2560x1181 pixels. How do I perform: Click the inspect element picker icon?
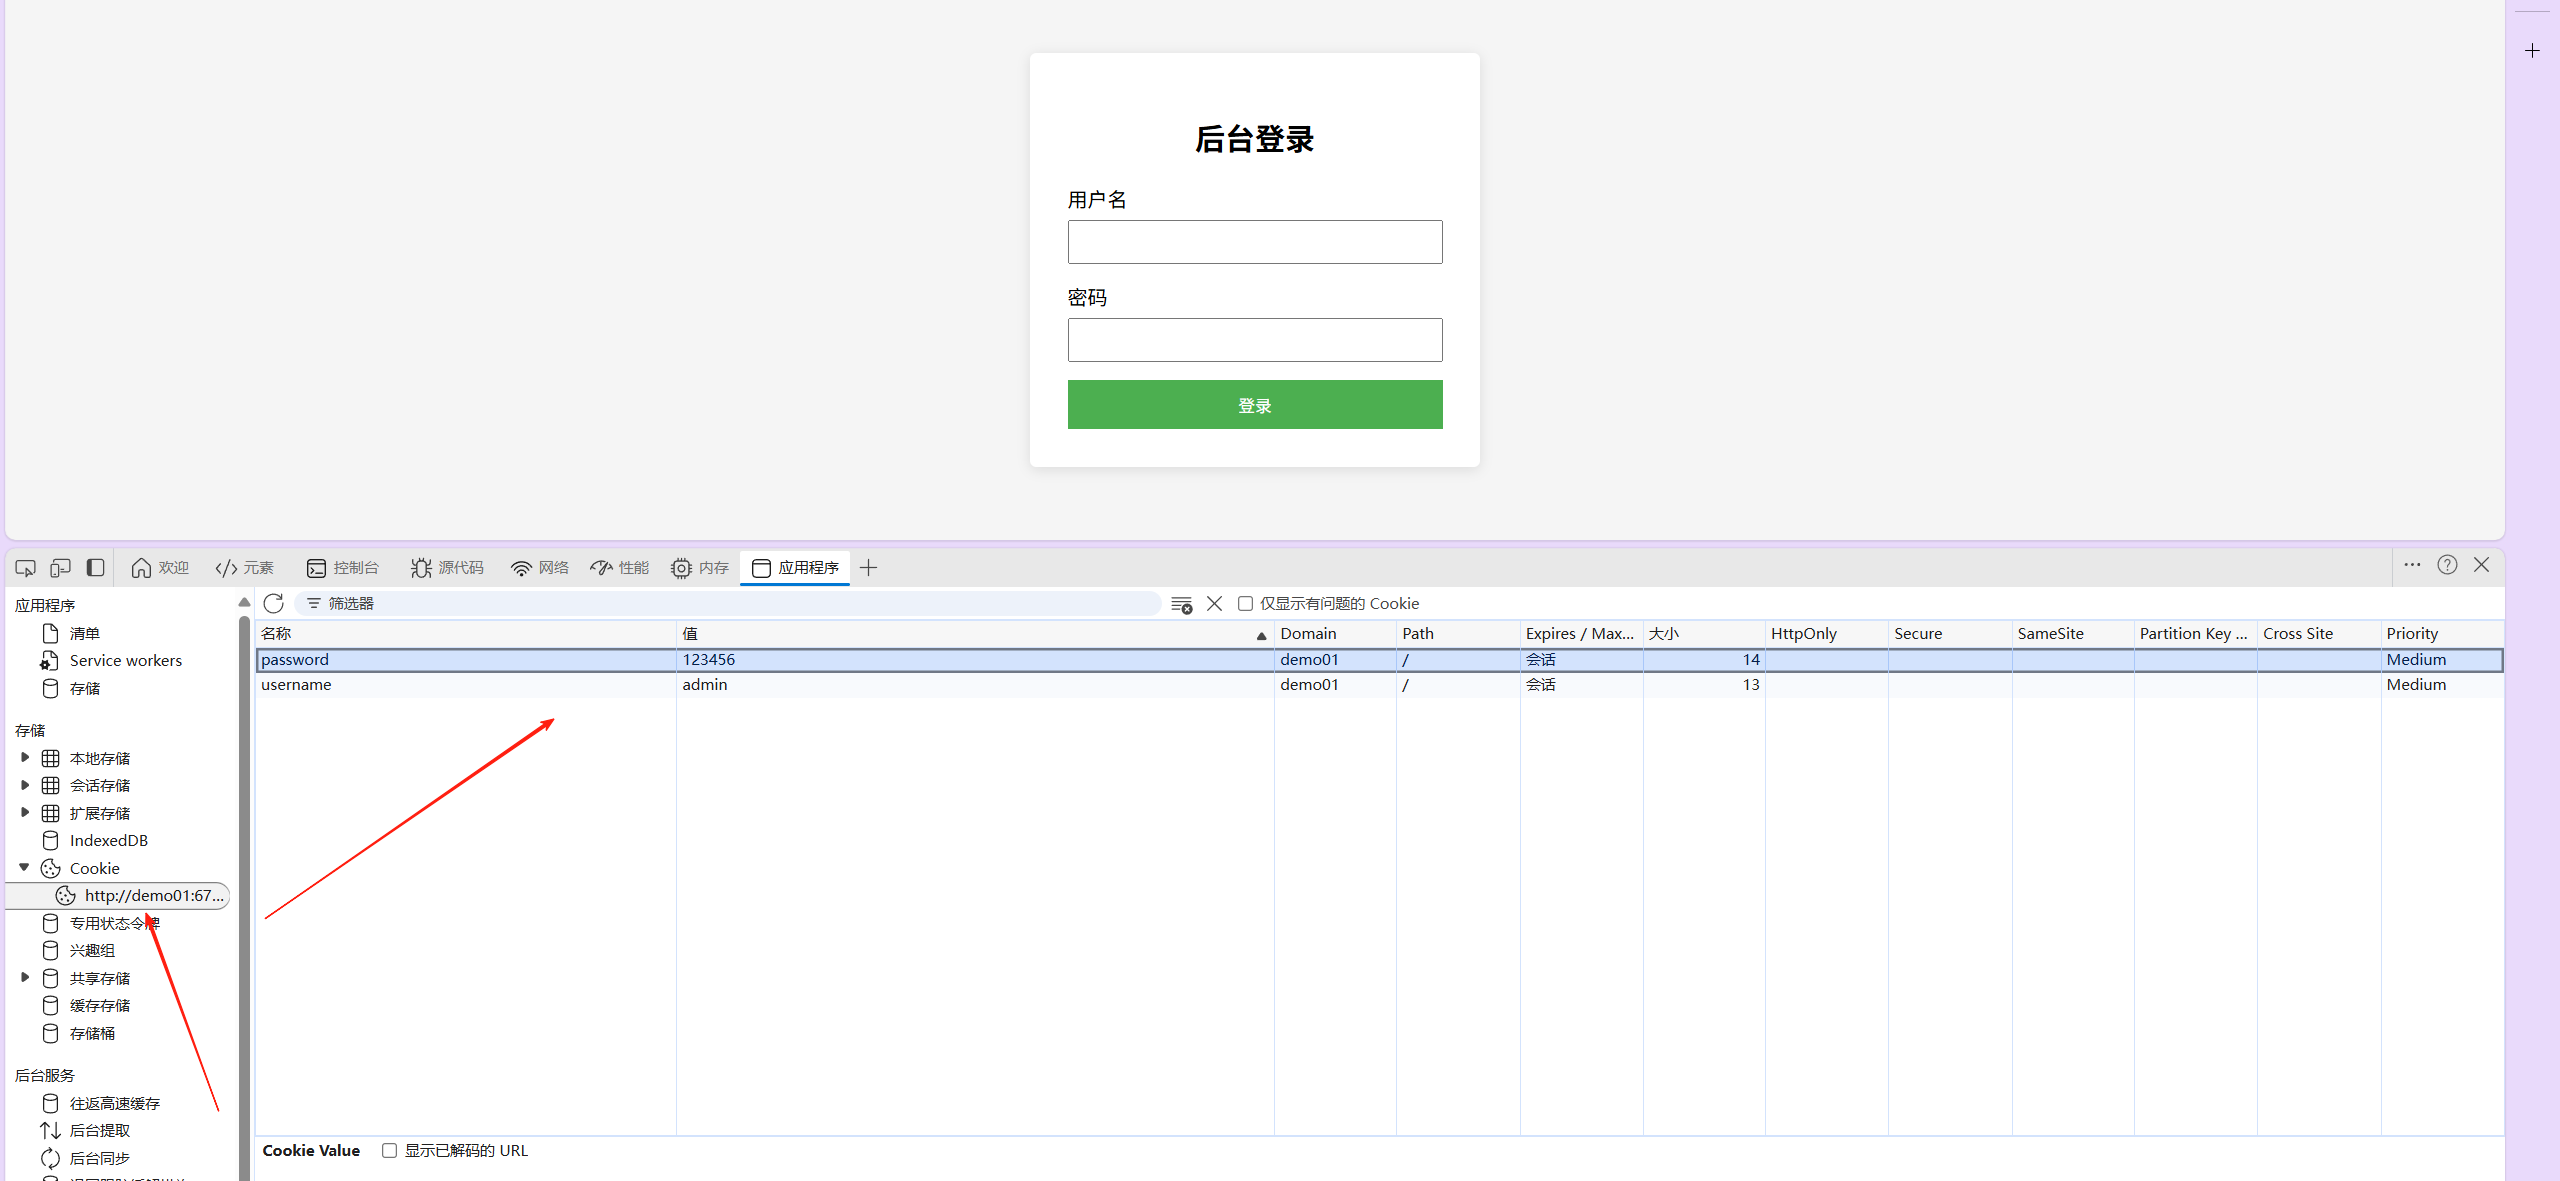[26, 568]
